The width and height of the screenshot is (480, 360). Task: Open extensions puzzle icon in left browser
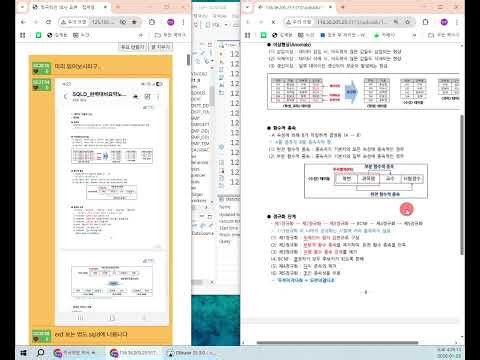coord(152,22)
